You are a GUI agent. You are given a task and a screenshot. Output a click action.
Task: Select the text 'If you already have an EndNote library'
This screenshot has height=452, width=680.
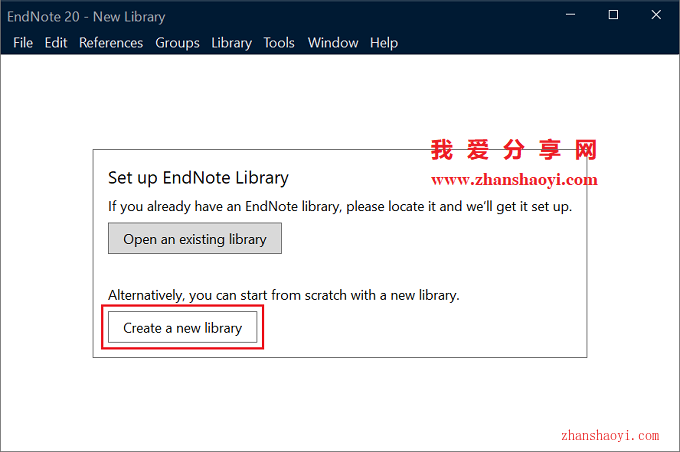coord(225,206)
